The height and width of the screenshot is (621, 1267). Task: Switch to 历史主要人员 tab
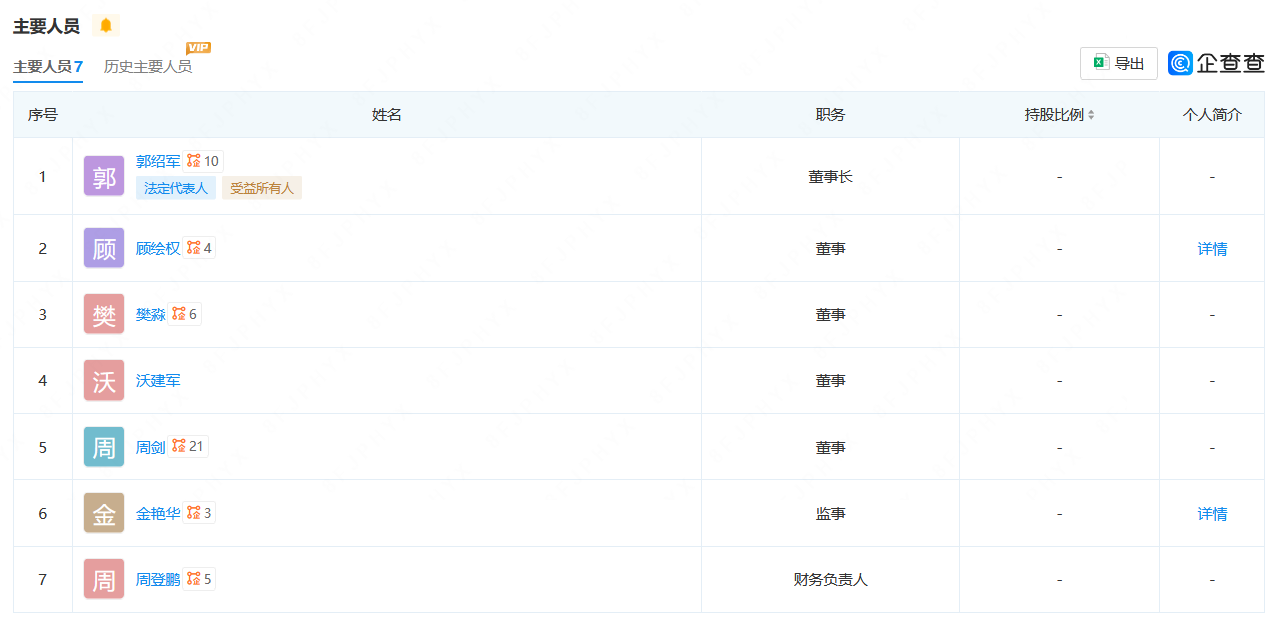pyautogui.click(x=148, y=67)
